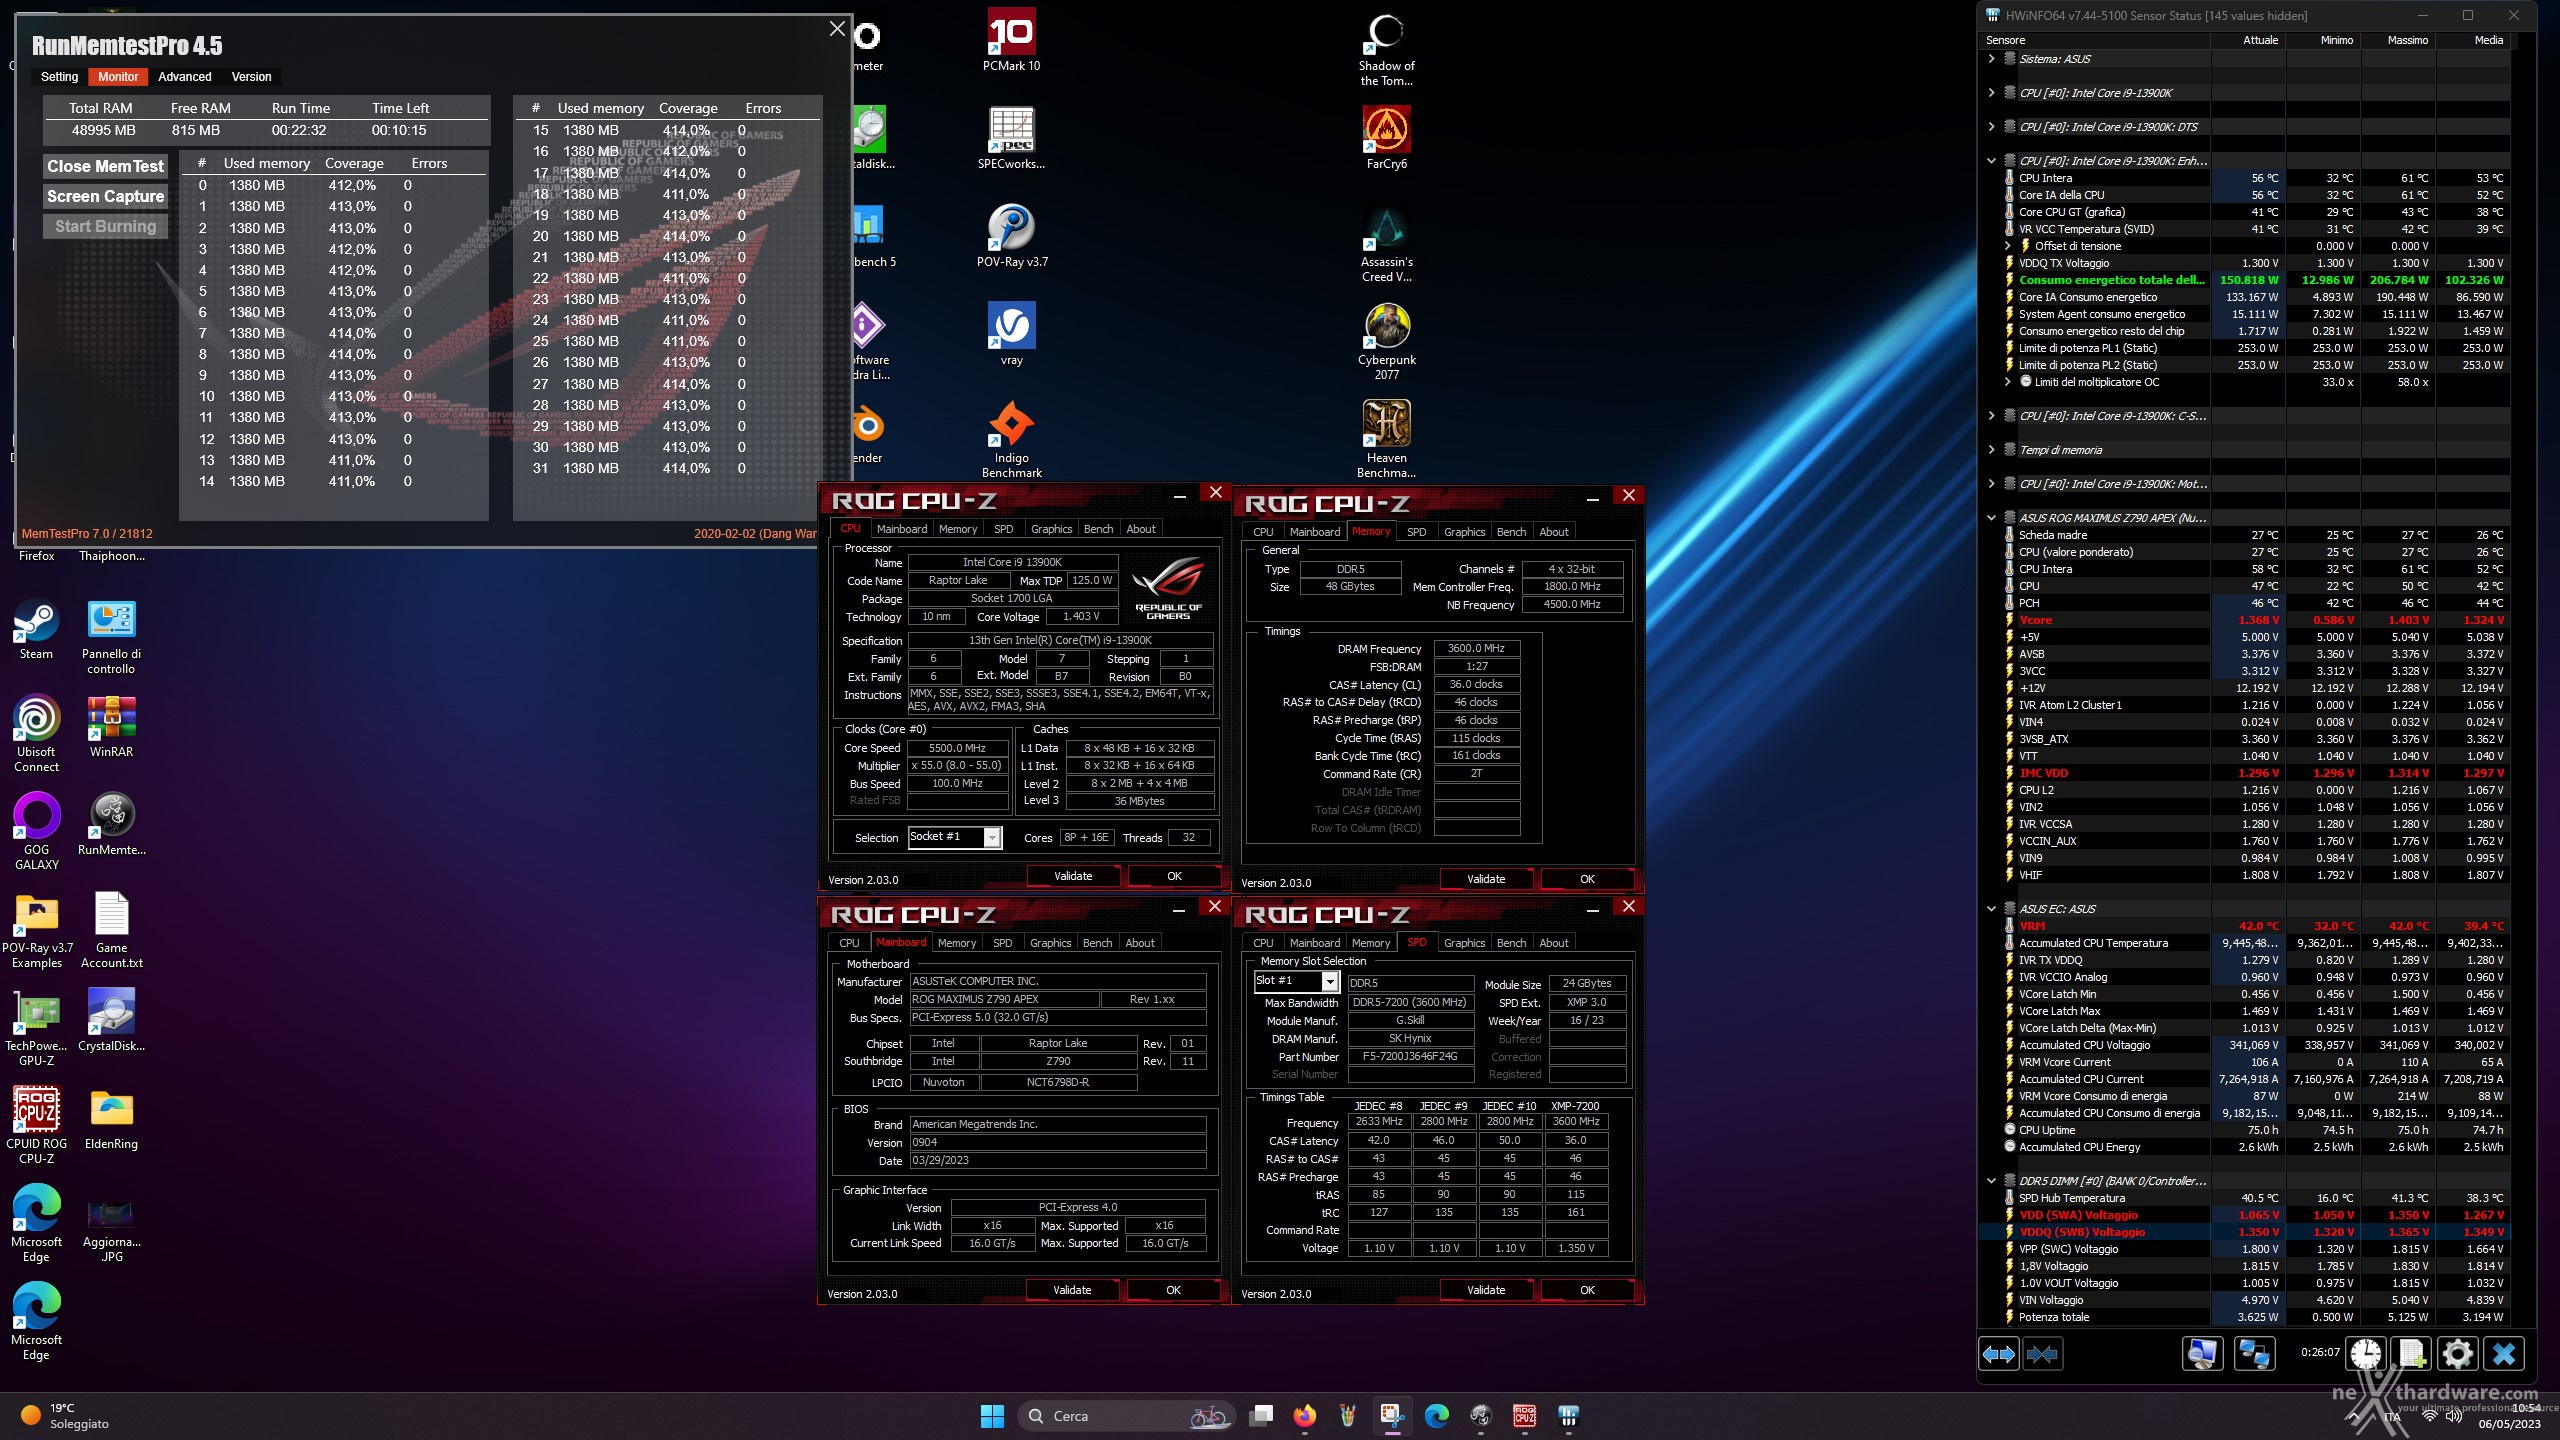
Task: Expand Sistema: ASUS sensor group
Action: 1991,59
